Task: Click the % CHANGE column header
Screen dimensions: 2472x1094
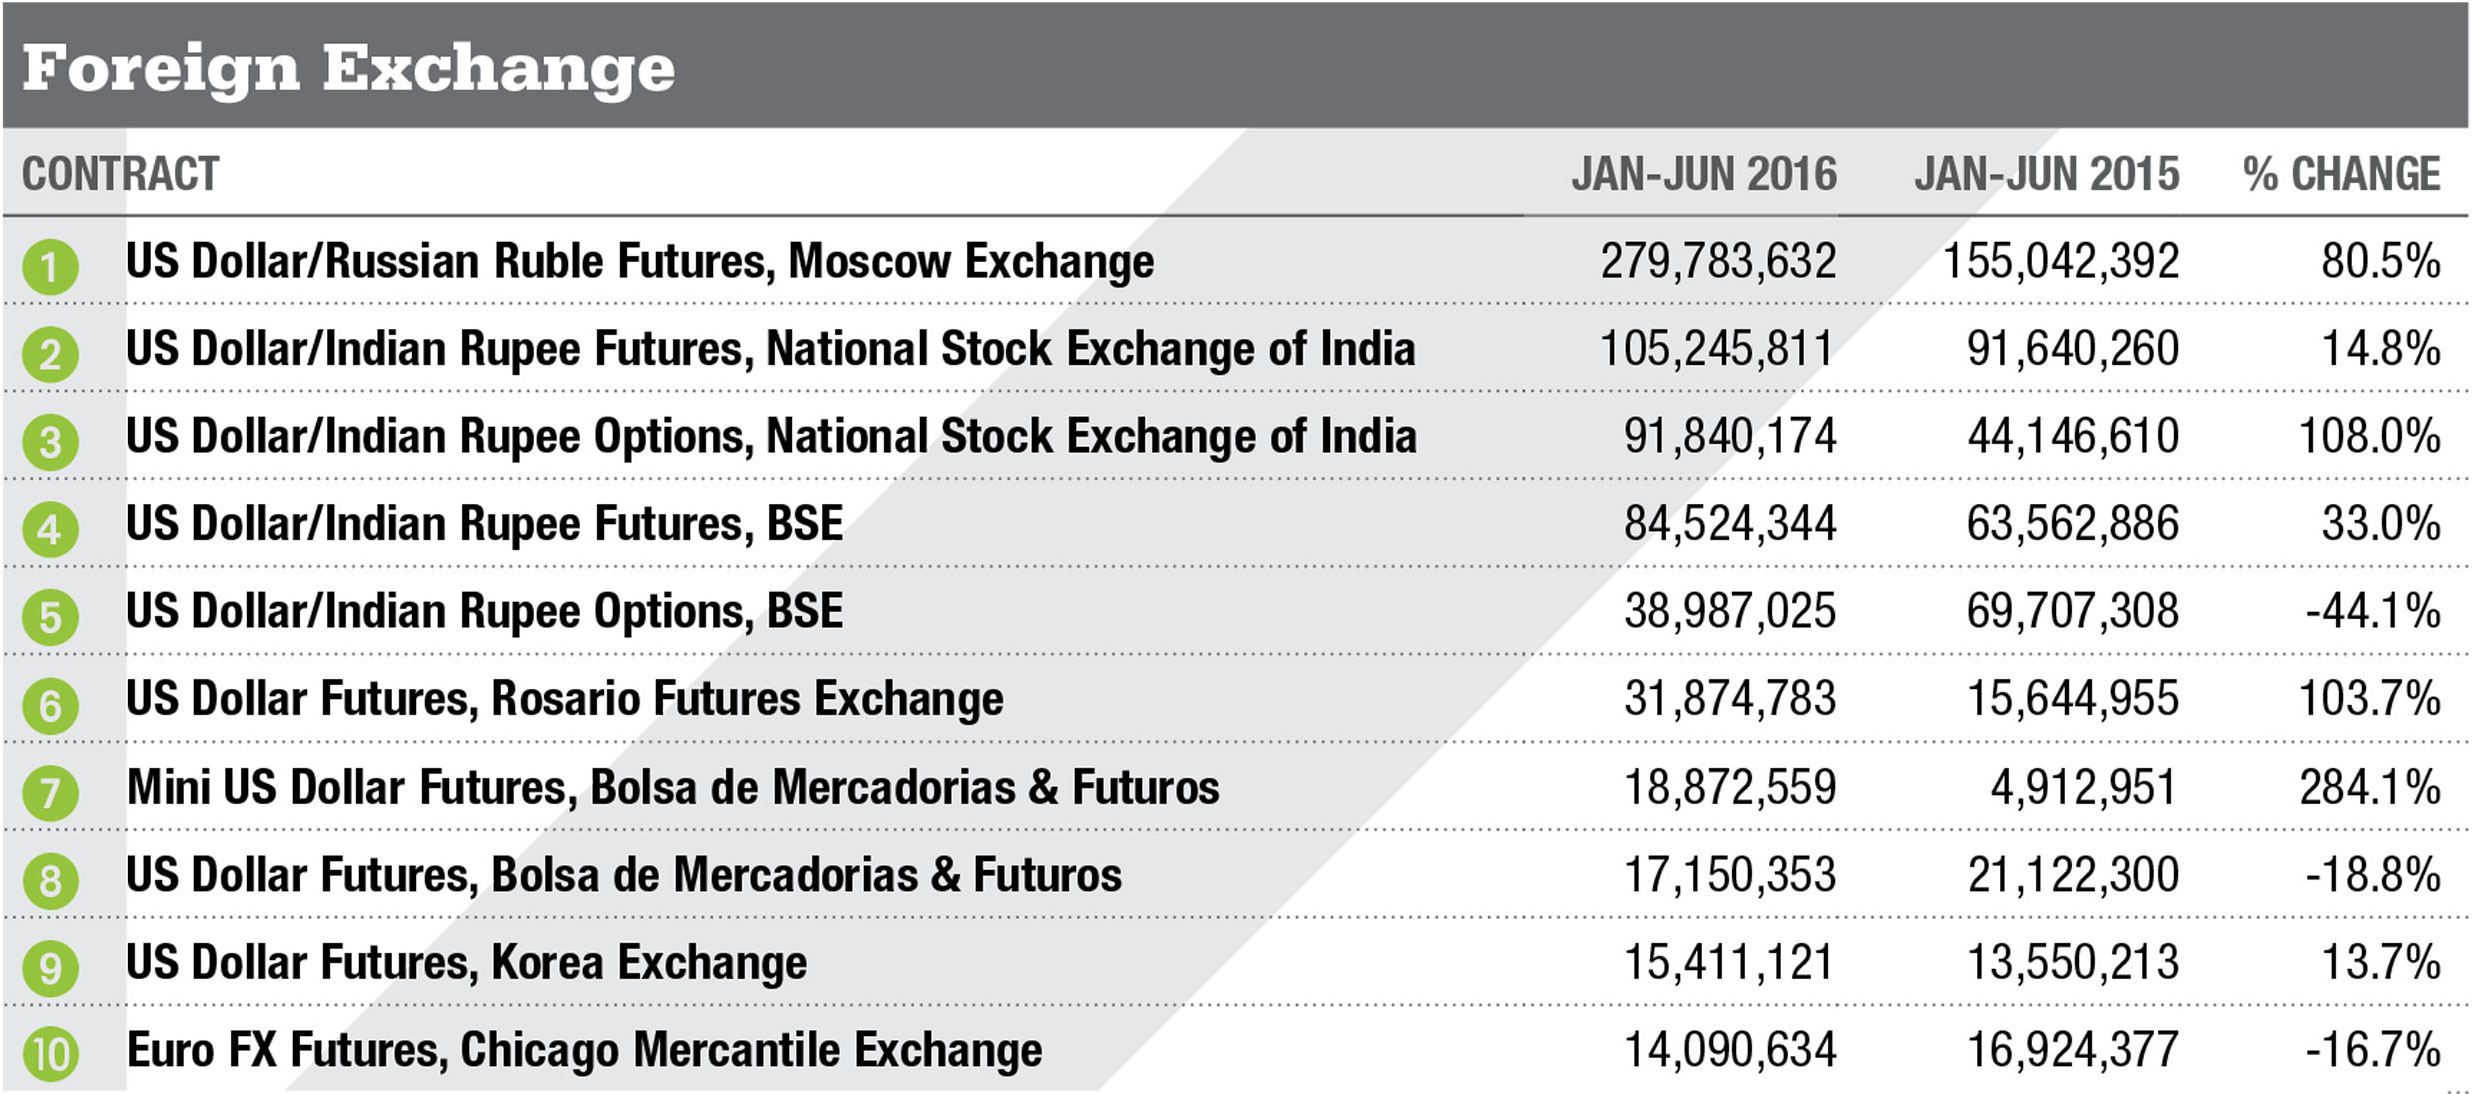Action: (2341, 174)
